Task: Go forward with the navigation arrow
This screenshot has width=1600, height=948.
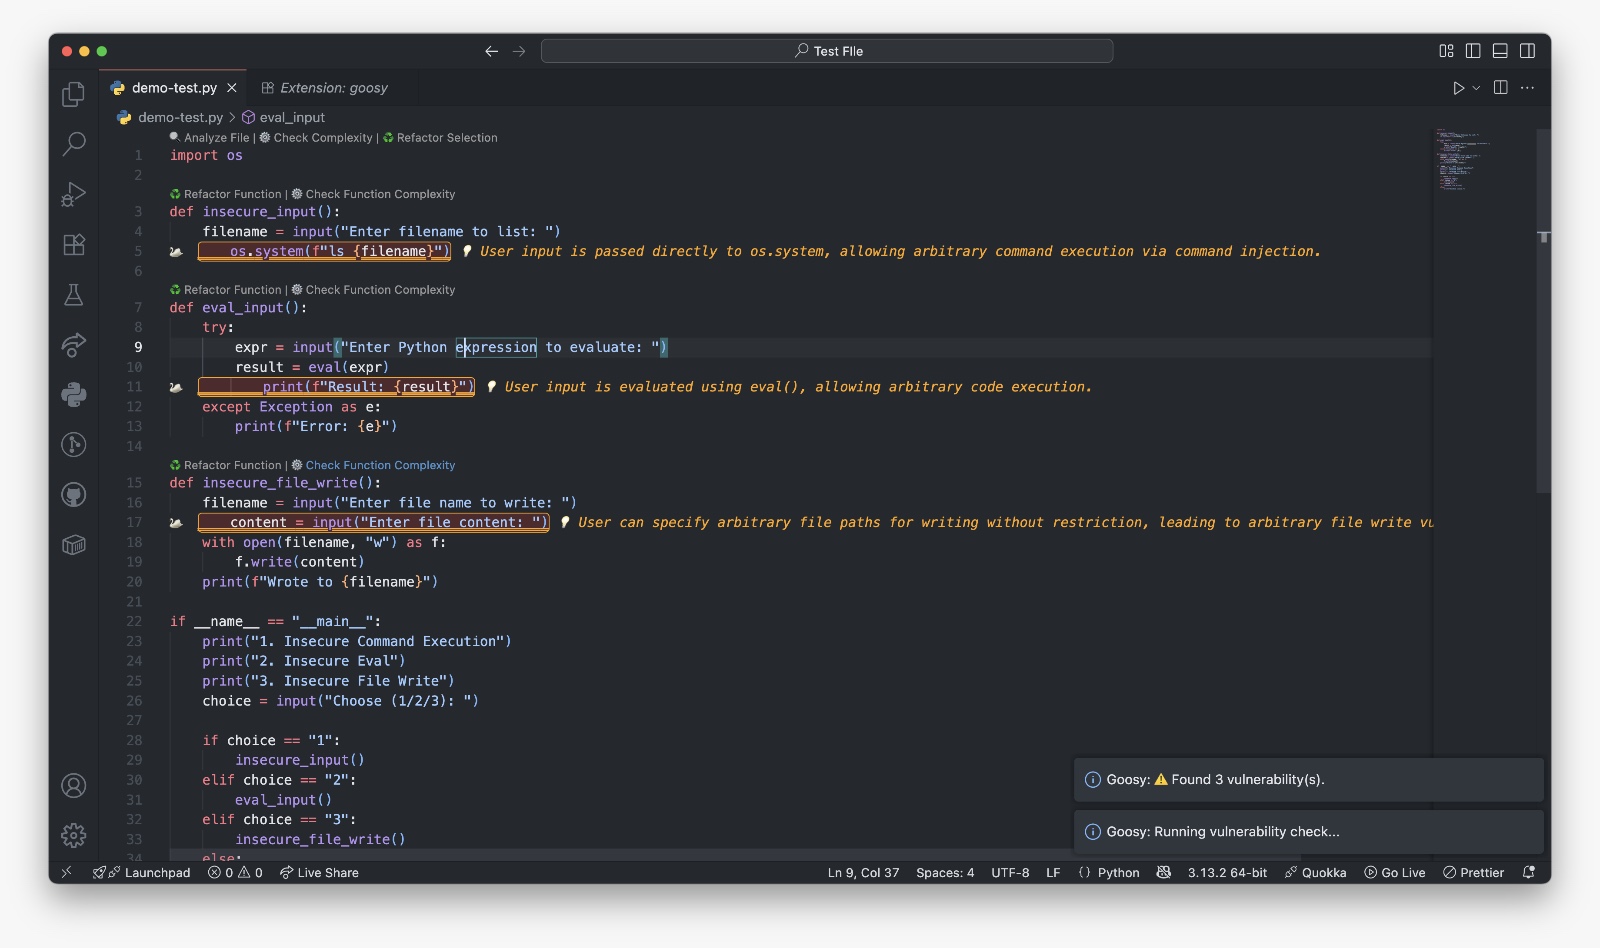Action: [x=519, y=51]
